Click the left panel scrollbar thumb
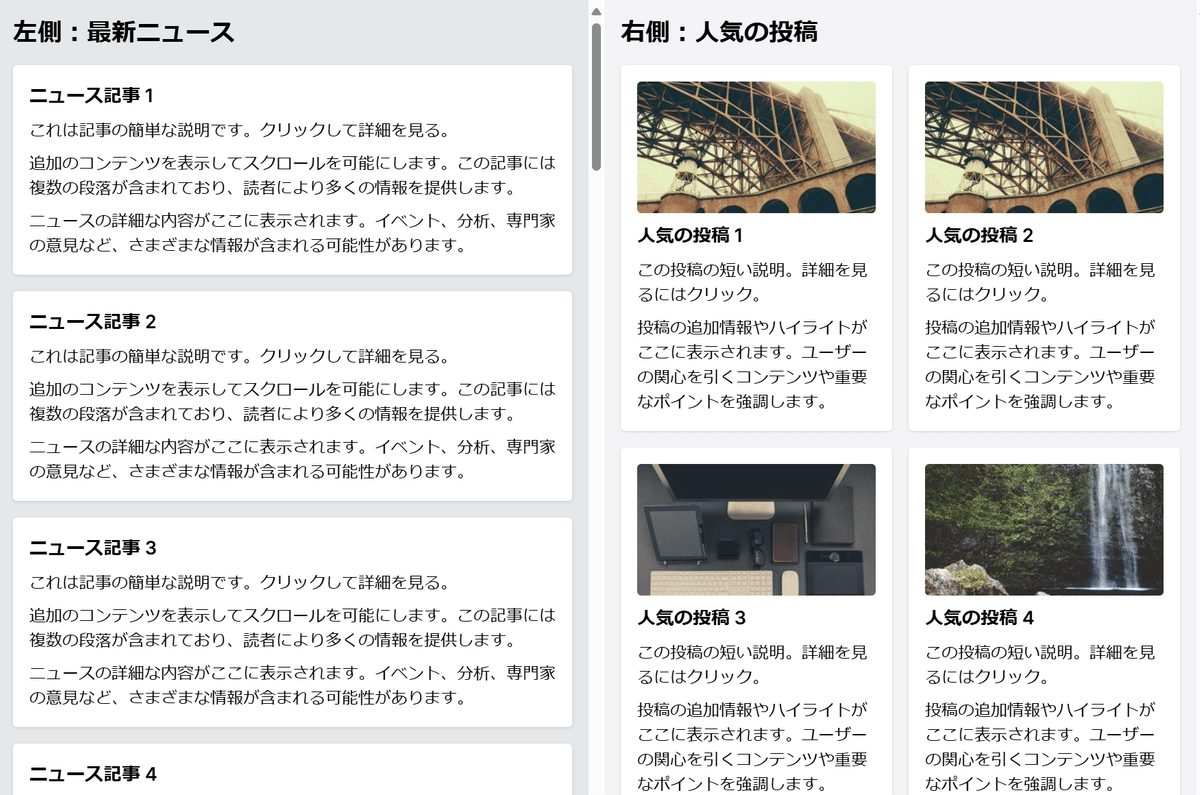Screen dimensions: 1200x795 pyautogui.click(x=596, y=97)
